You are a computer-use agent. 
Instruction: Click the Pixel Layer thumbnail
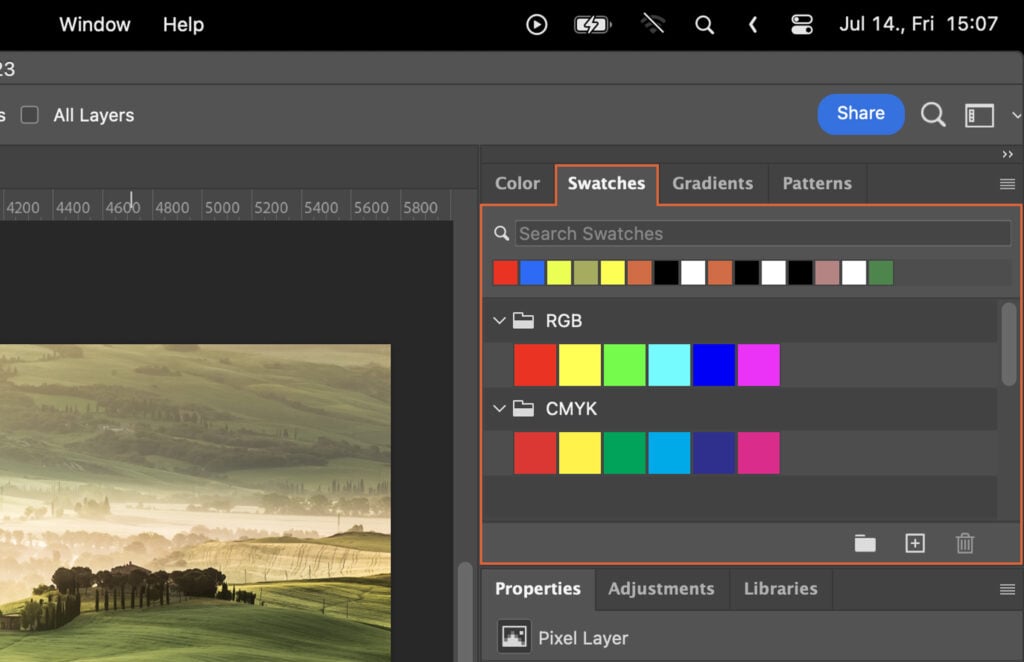tap(512, 637)
